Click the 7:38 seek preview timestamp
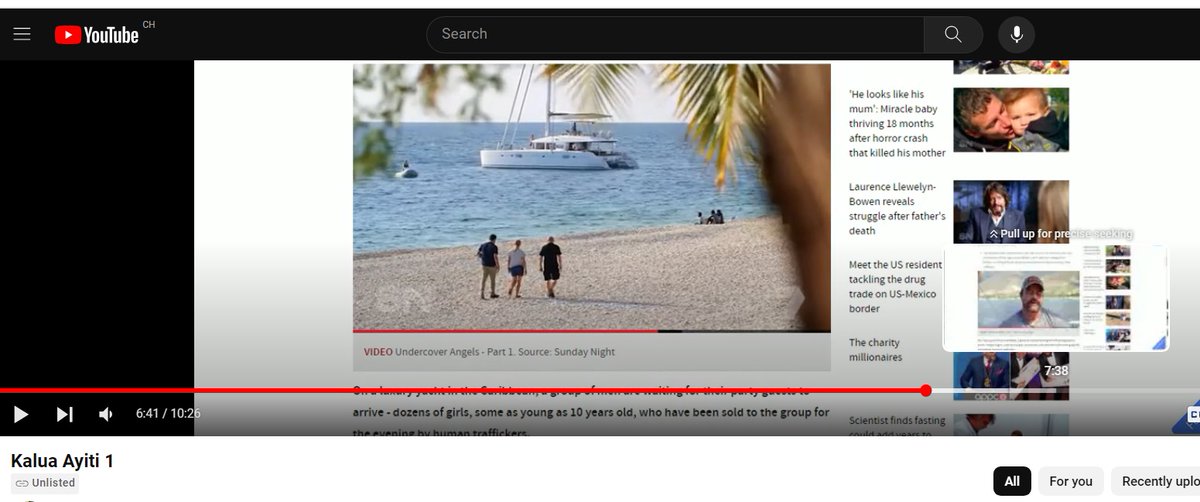1200x502 pixels. coord(1056,370)
